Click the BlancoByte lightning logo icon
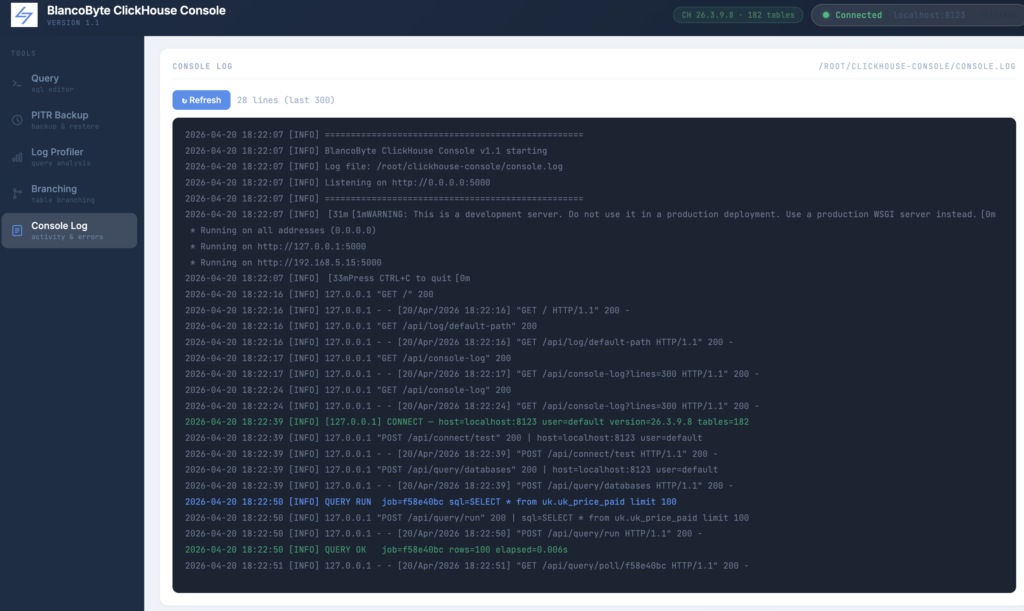 tap(24, 14)
